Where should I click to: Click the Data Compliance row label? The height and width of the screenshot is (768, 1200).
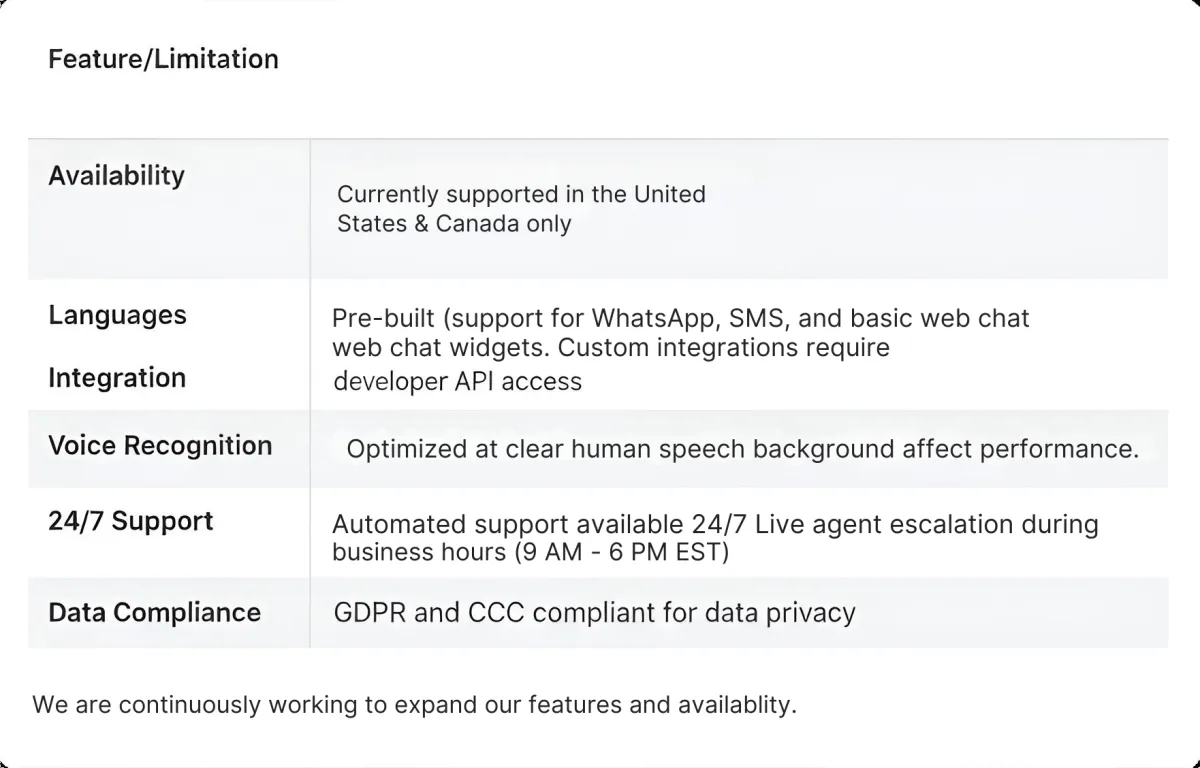point(154,612)
